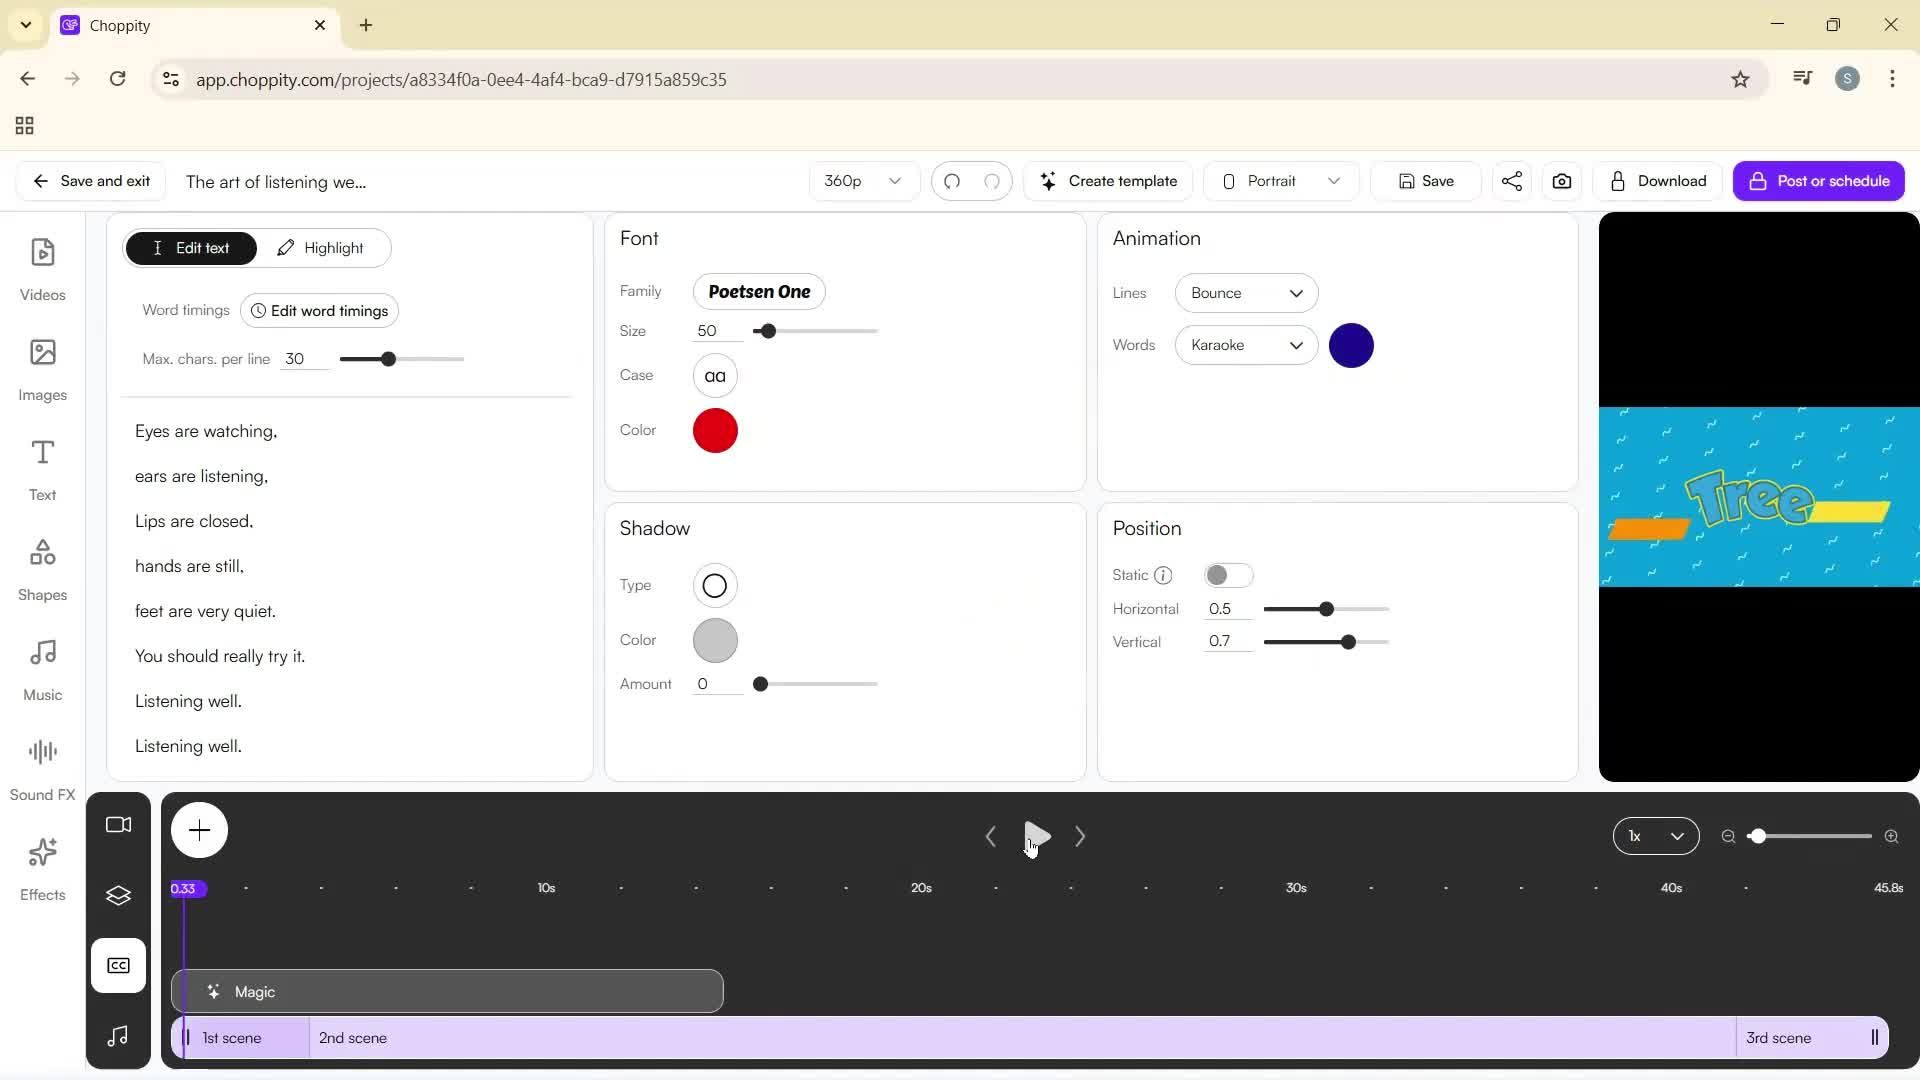Toggle the font Case button

coord(714,376)
